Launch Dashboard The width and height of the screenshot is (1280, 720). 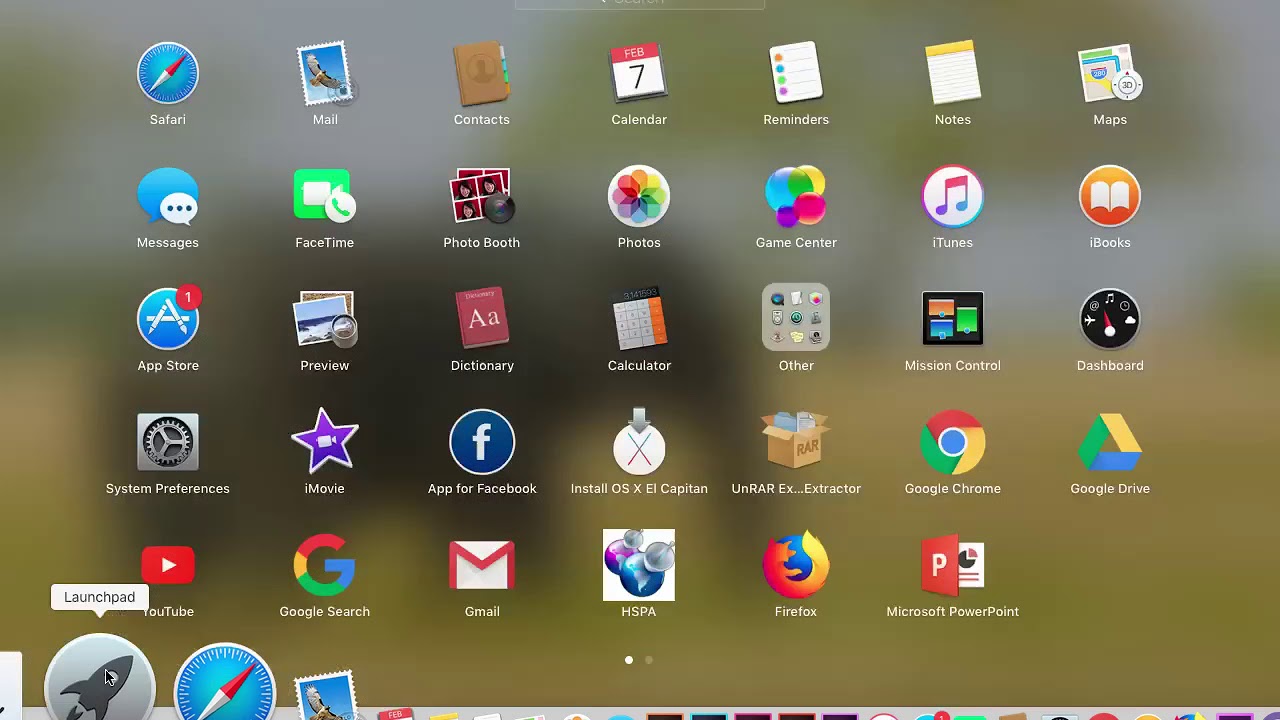[x=1110, y=320]
